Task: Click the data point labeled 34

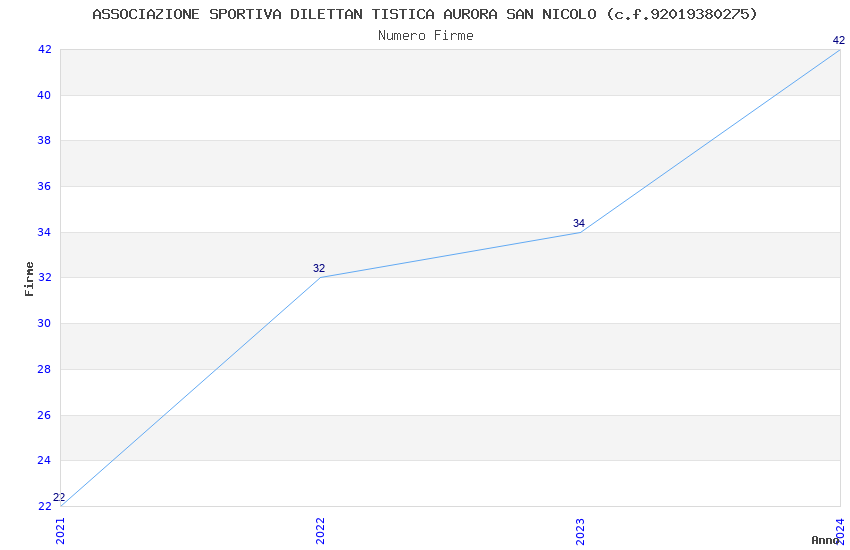Action: click(580, 232)
